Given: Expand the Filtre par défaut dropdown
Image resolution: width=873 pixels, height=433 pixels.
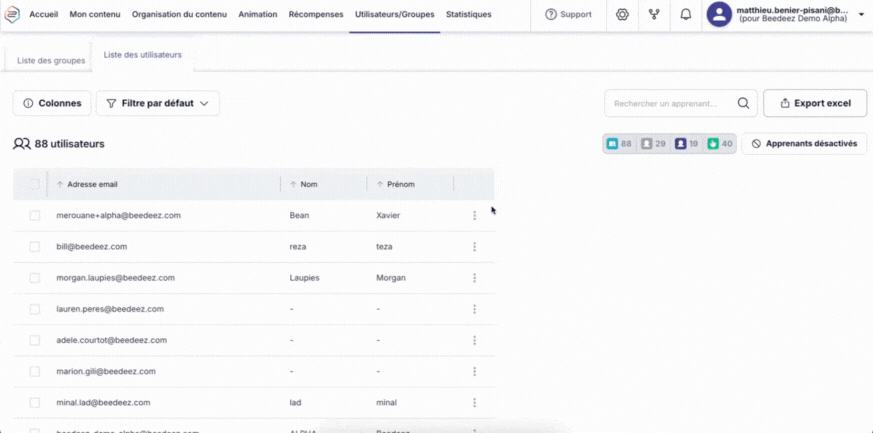Looking at the screenshot, I should (x=157, y=103).
